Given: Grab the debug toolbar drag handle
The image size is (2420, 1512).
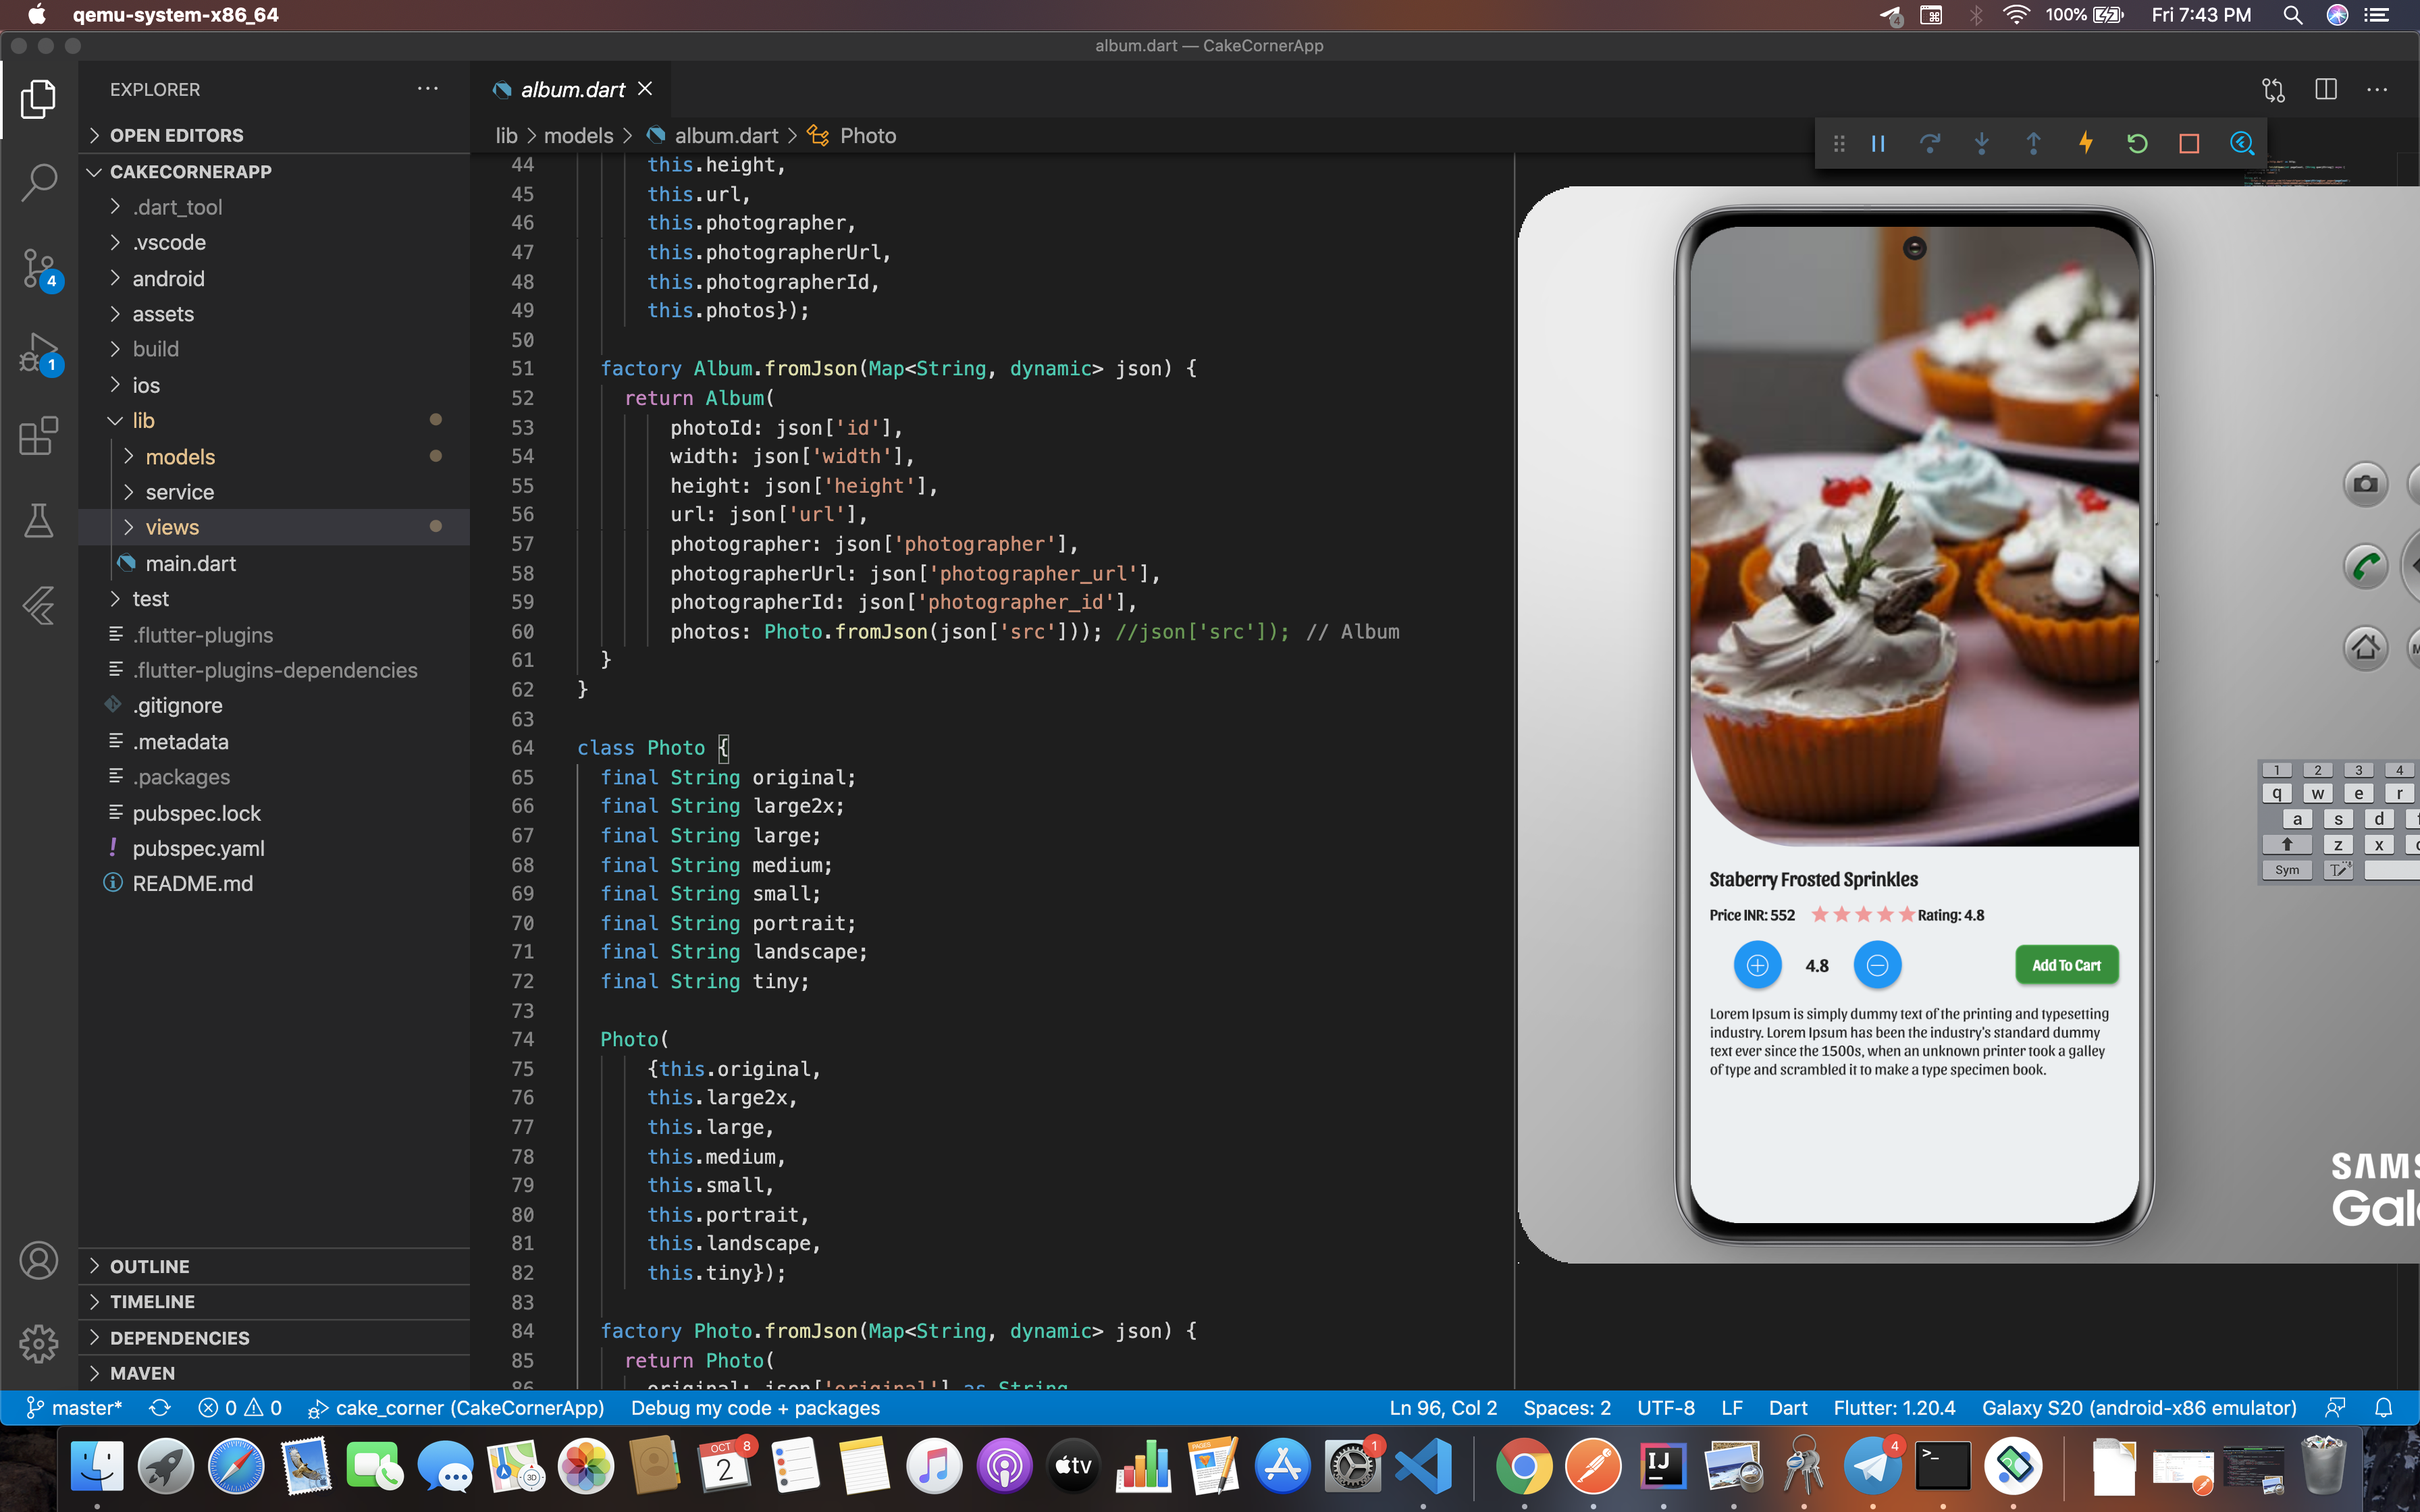Looking at the screenshot, I should [x=1839, y=144].
